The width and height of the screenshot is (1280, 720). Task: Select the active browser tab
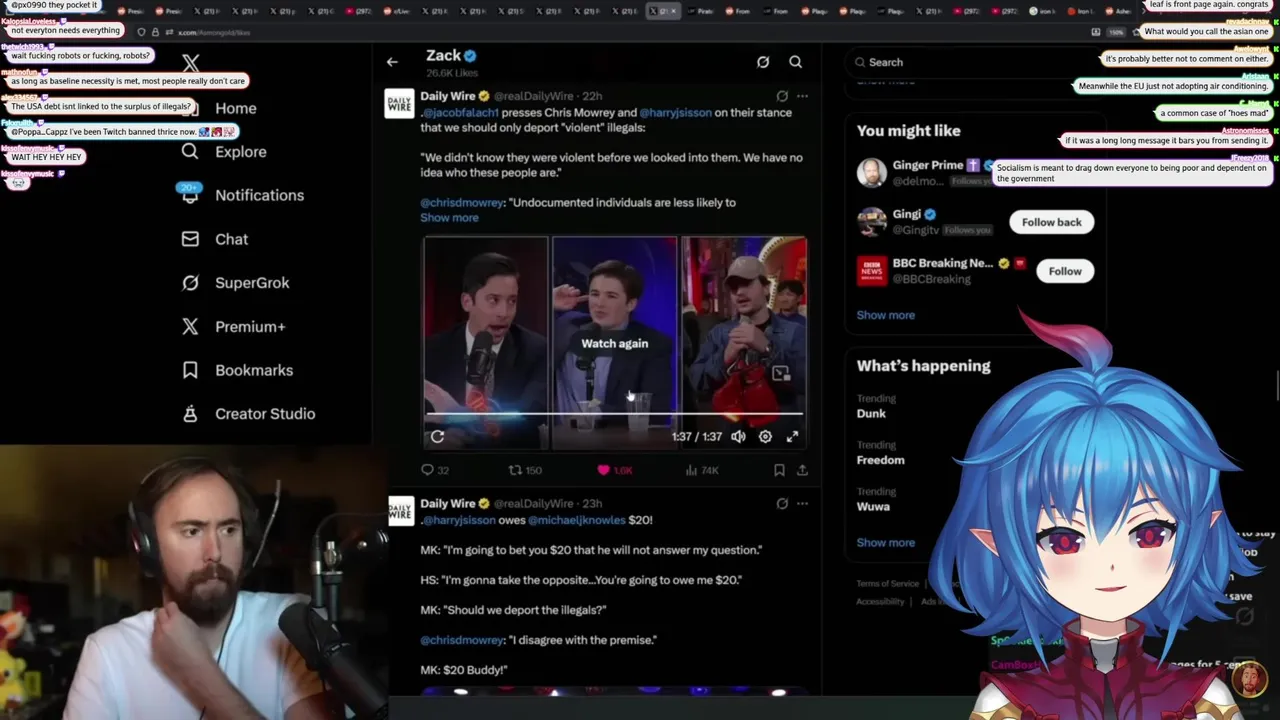click(662, 11)
